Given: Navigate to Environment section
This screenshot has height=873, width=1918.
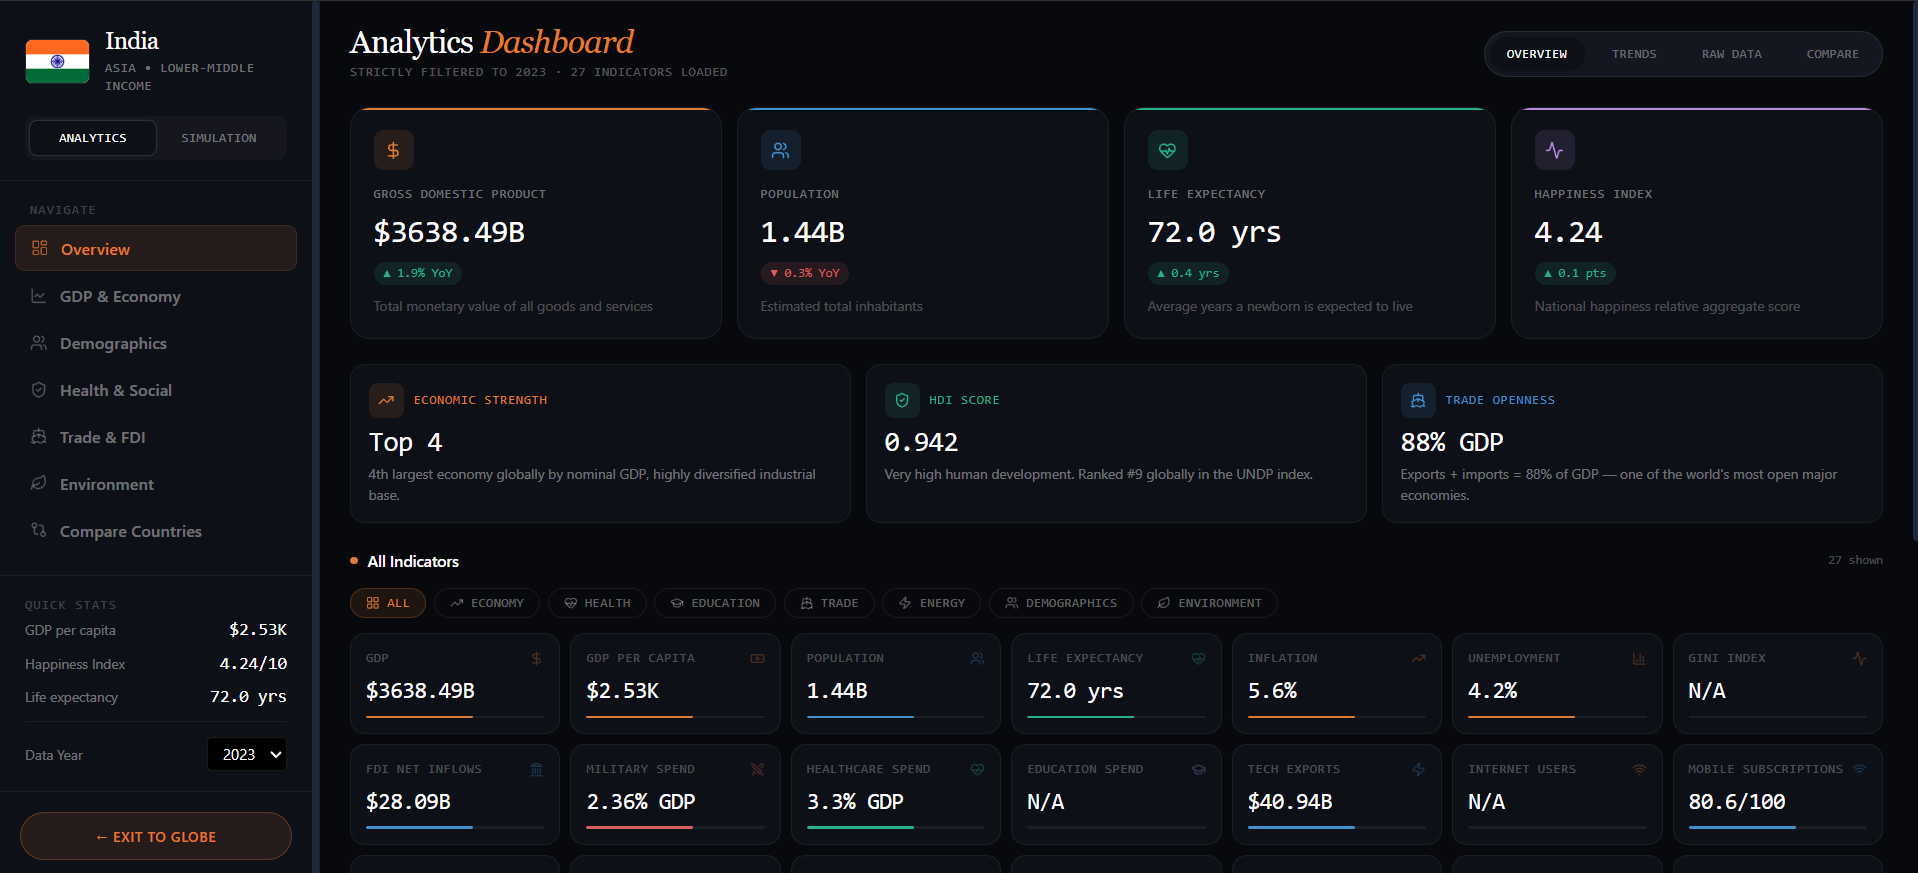Looking at the screenshot, I should pyautogui.click(x=156, y=484).
